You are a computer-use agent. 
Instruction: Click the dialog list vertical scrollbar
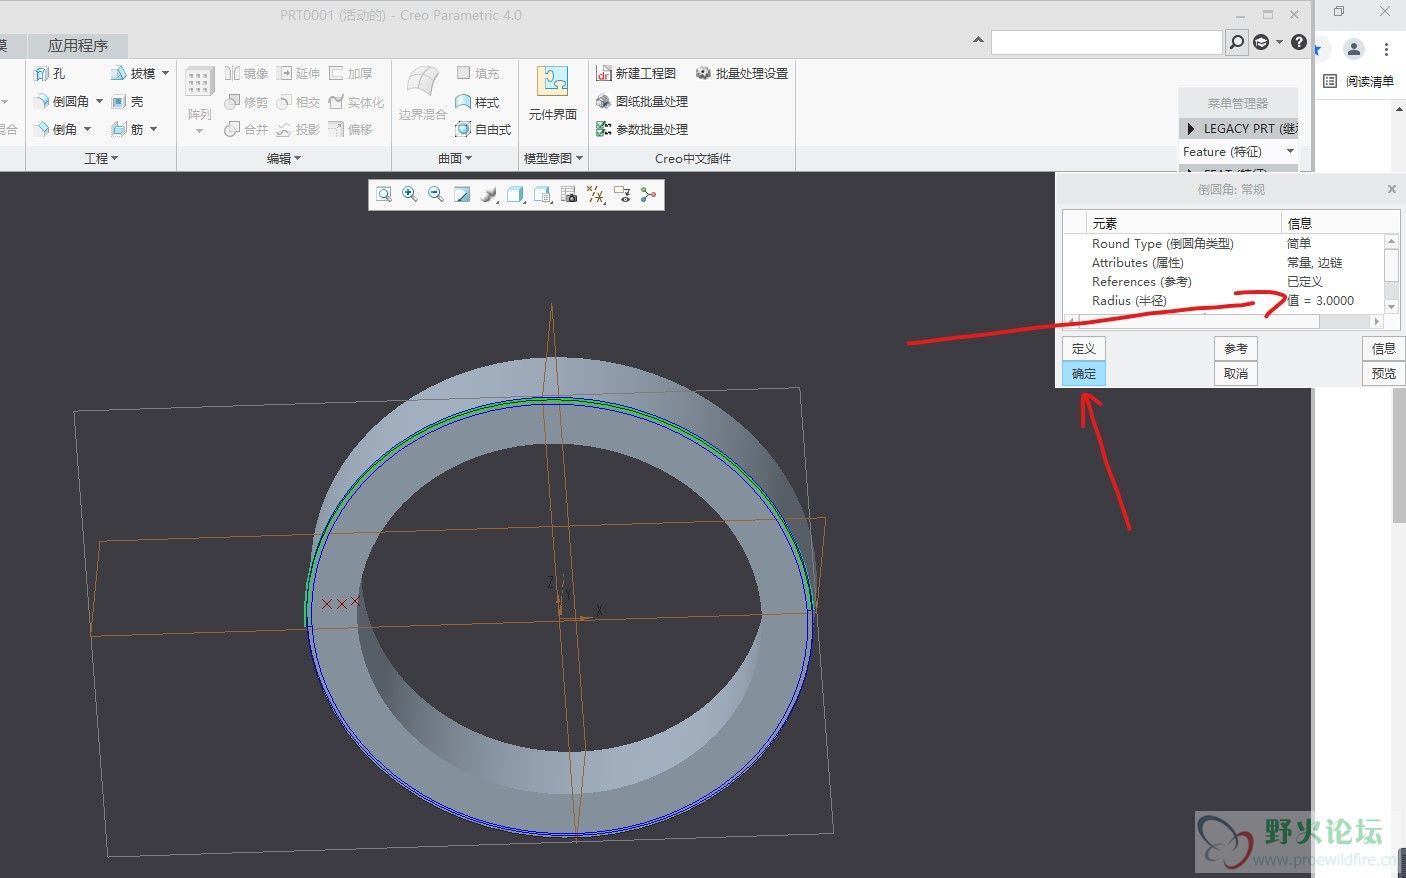click(x=1391, y=273)
